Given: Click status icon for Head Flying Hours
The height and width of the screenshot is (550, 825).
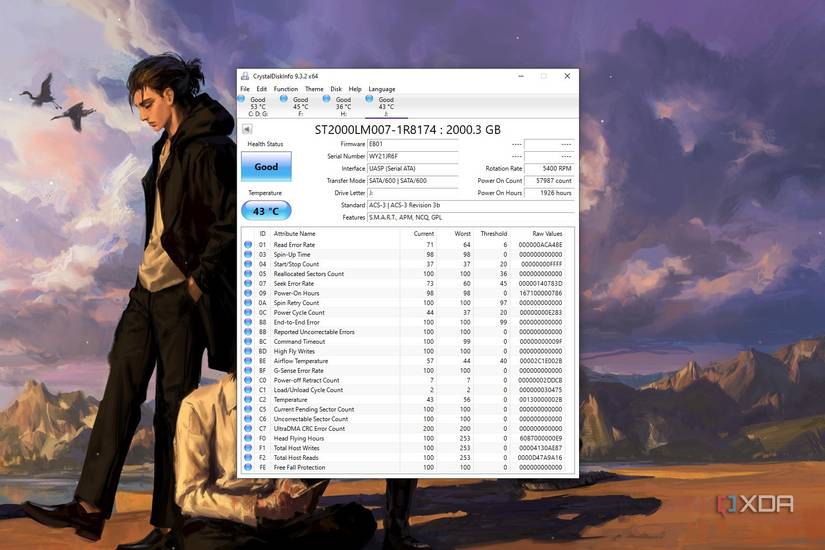Looking at the screenshot, I should pos(248,438).
